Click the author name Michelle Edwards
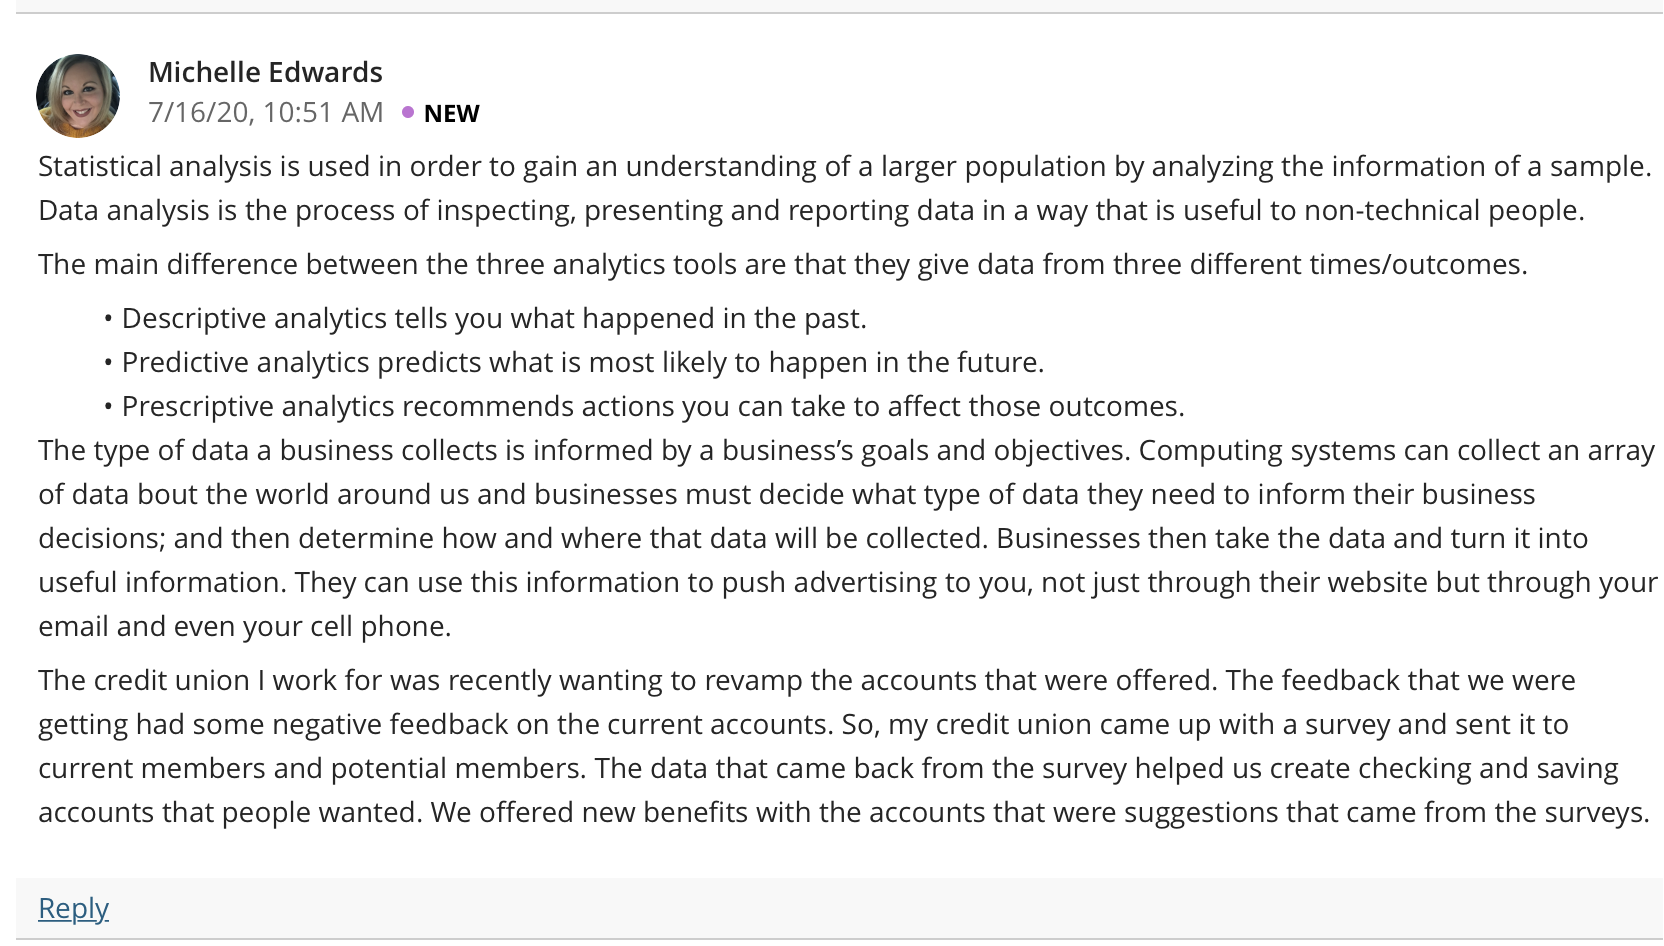 point(265,72)
